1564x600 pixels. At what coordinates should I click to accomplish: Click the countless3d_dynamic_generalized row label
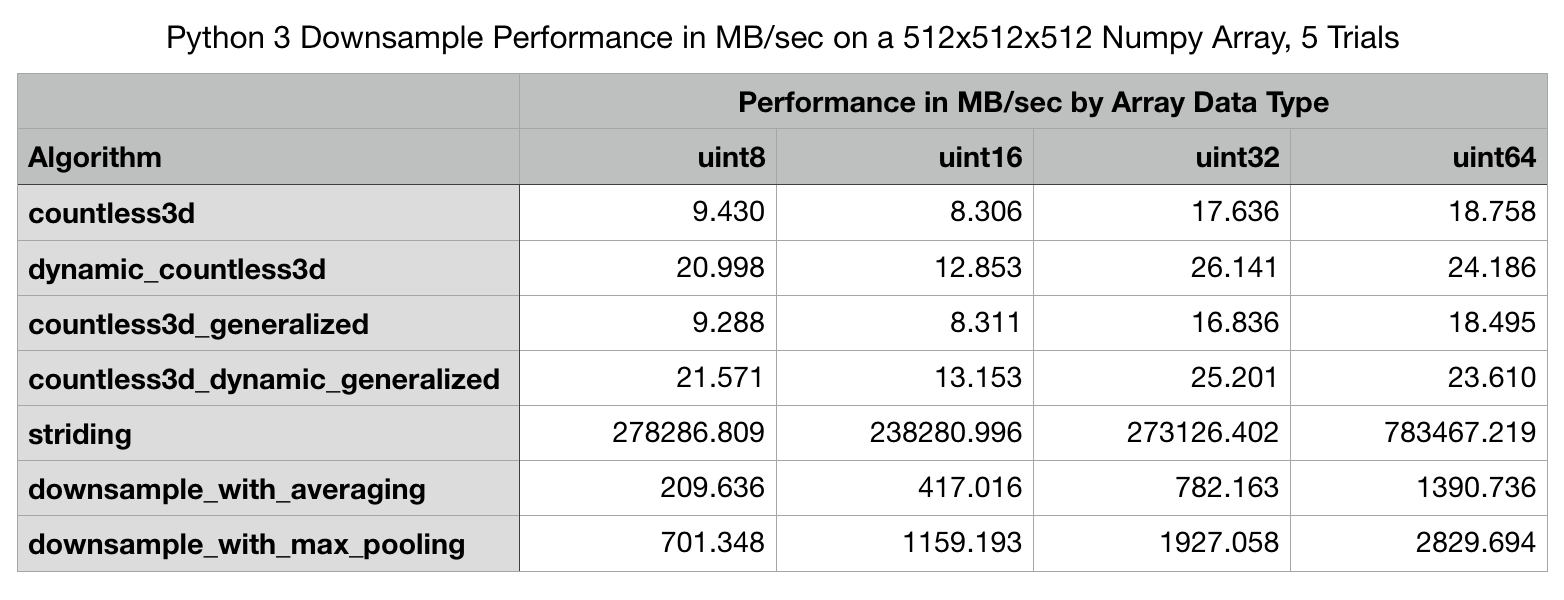[x=264, y=379]
